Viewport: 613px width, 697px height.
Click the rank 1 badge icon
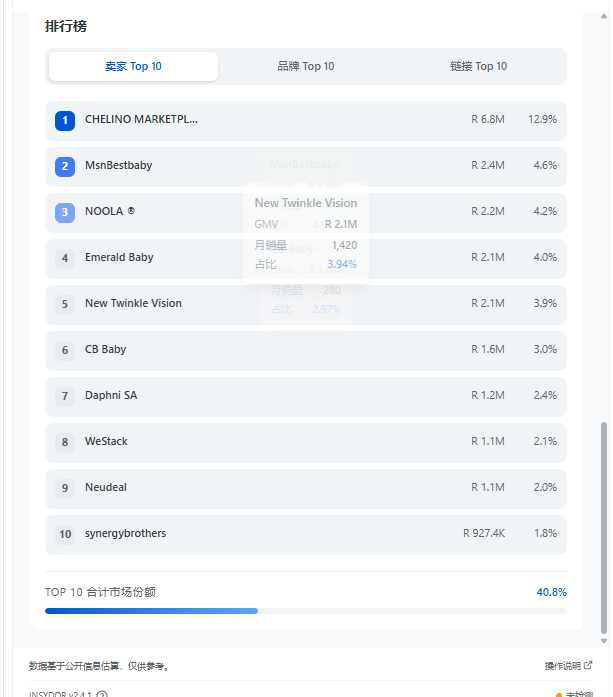coord(65,120)
